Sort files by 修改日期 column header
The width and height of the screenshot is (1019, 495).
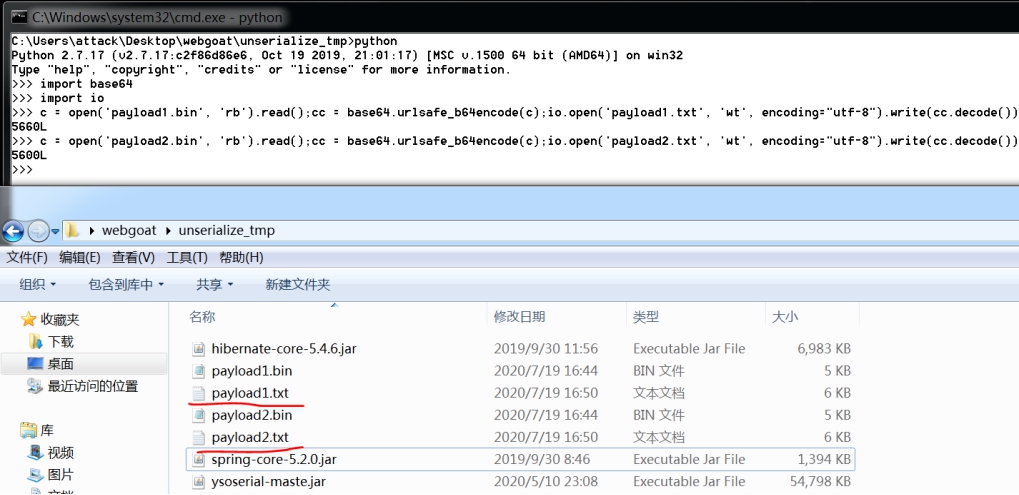pos(519,317)
